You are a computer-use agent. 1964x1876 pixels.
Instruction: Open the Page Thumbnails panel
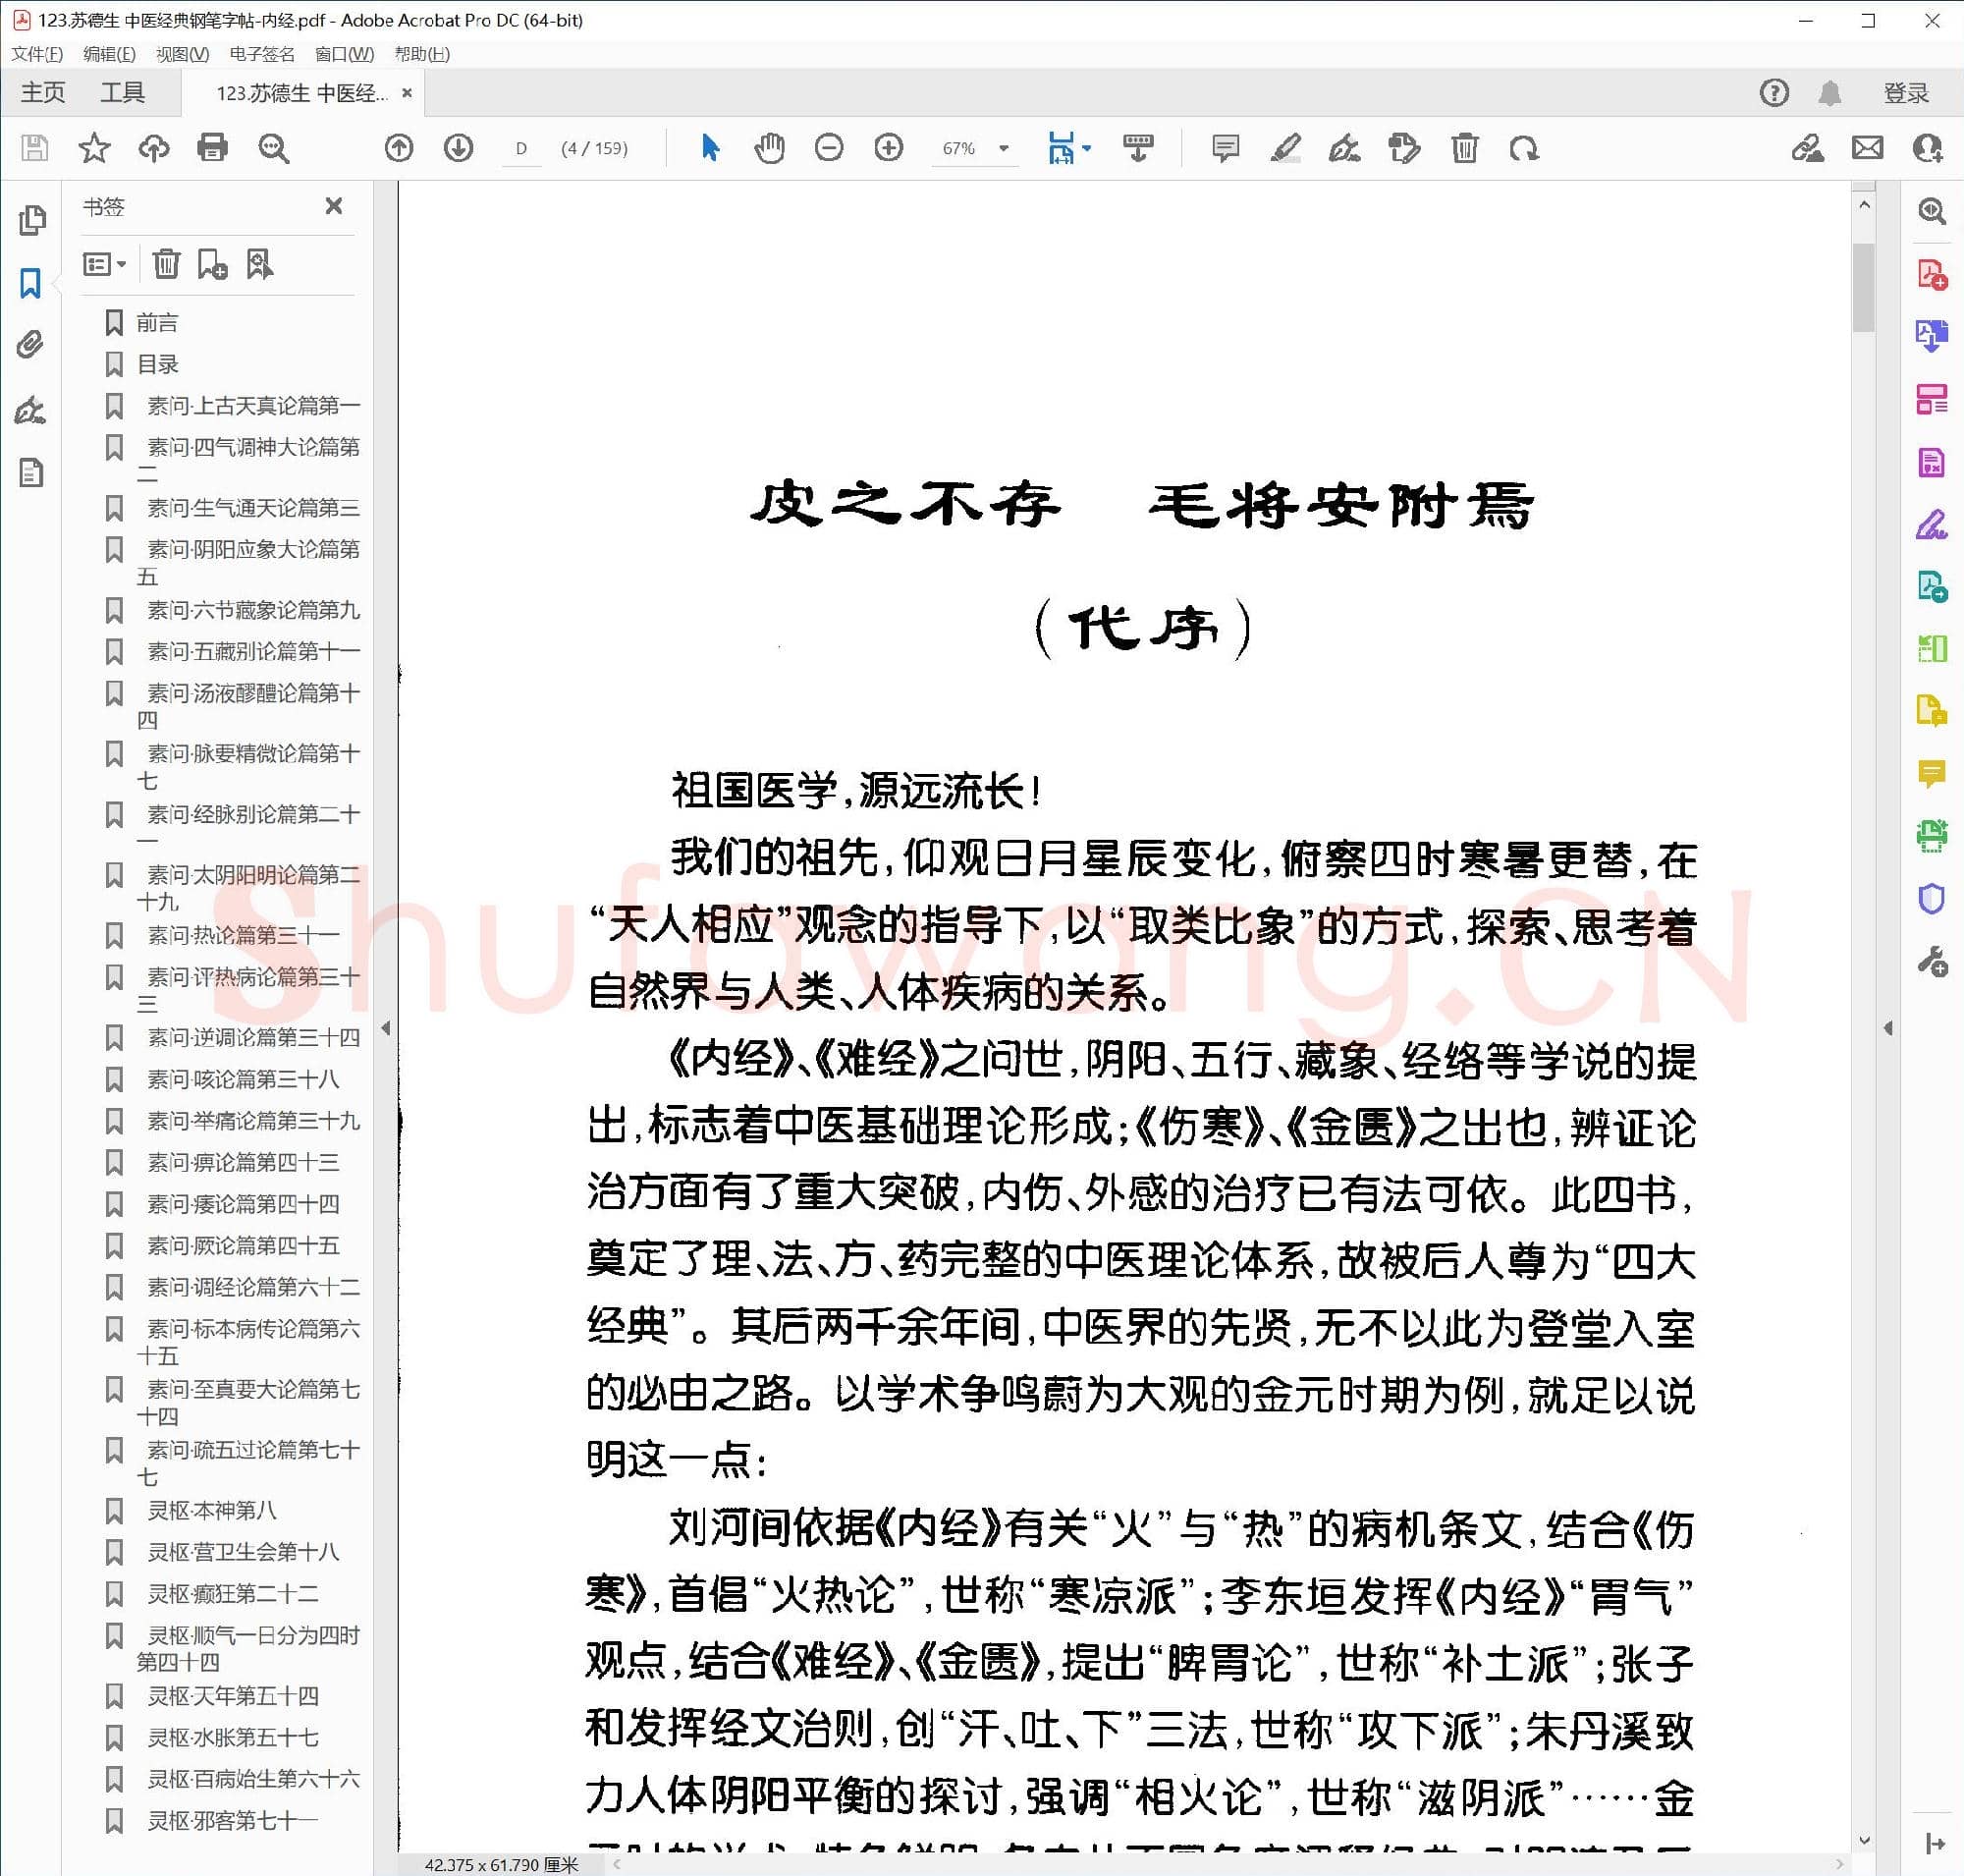pos(33,219)
